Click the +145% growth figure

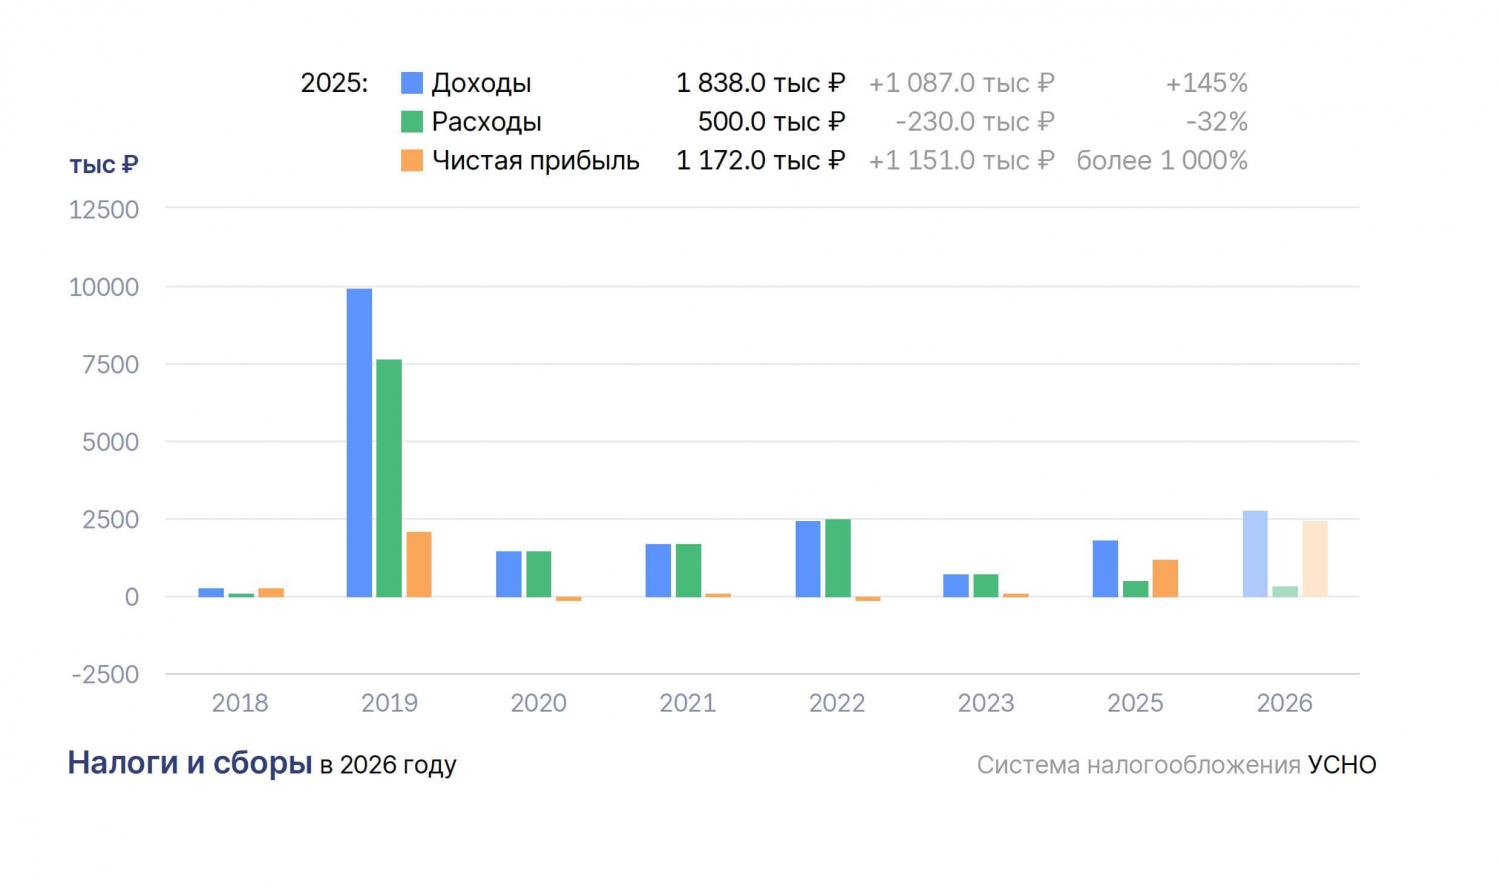(x=1207, y=83)
